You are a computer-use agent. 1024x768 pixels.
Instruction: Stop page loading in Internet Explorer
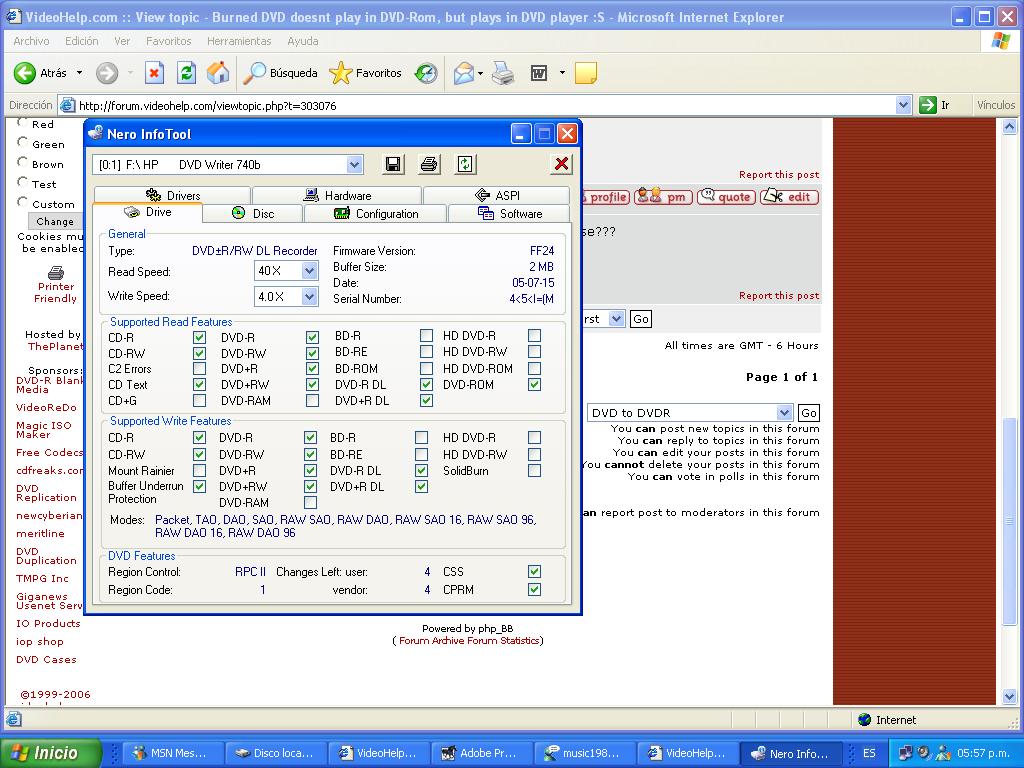pos(154,73)
